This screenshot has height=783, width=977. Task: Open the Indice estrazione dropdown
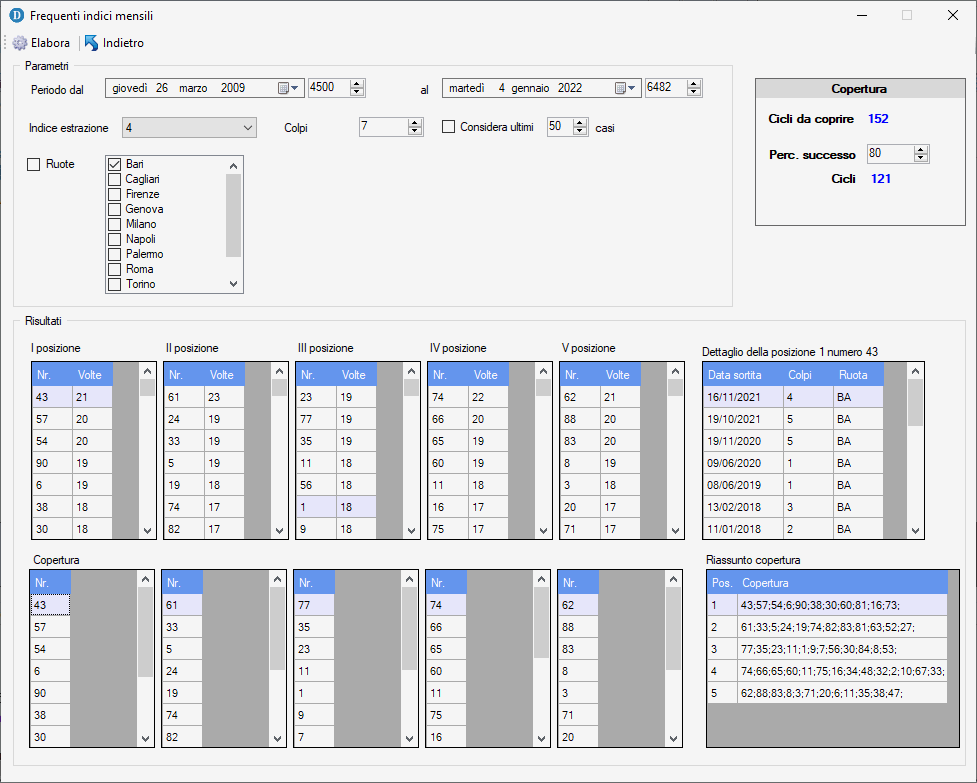[189, 128]
